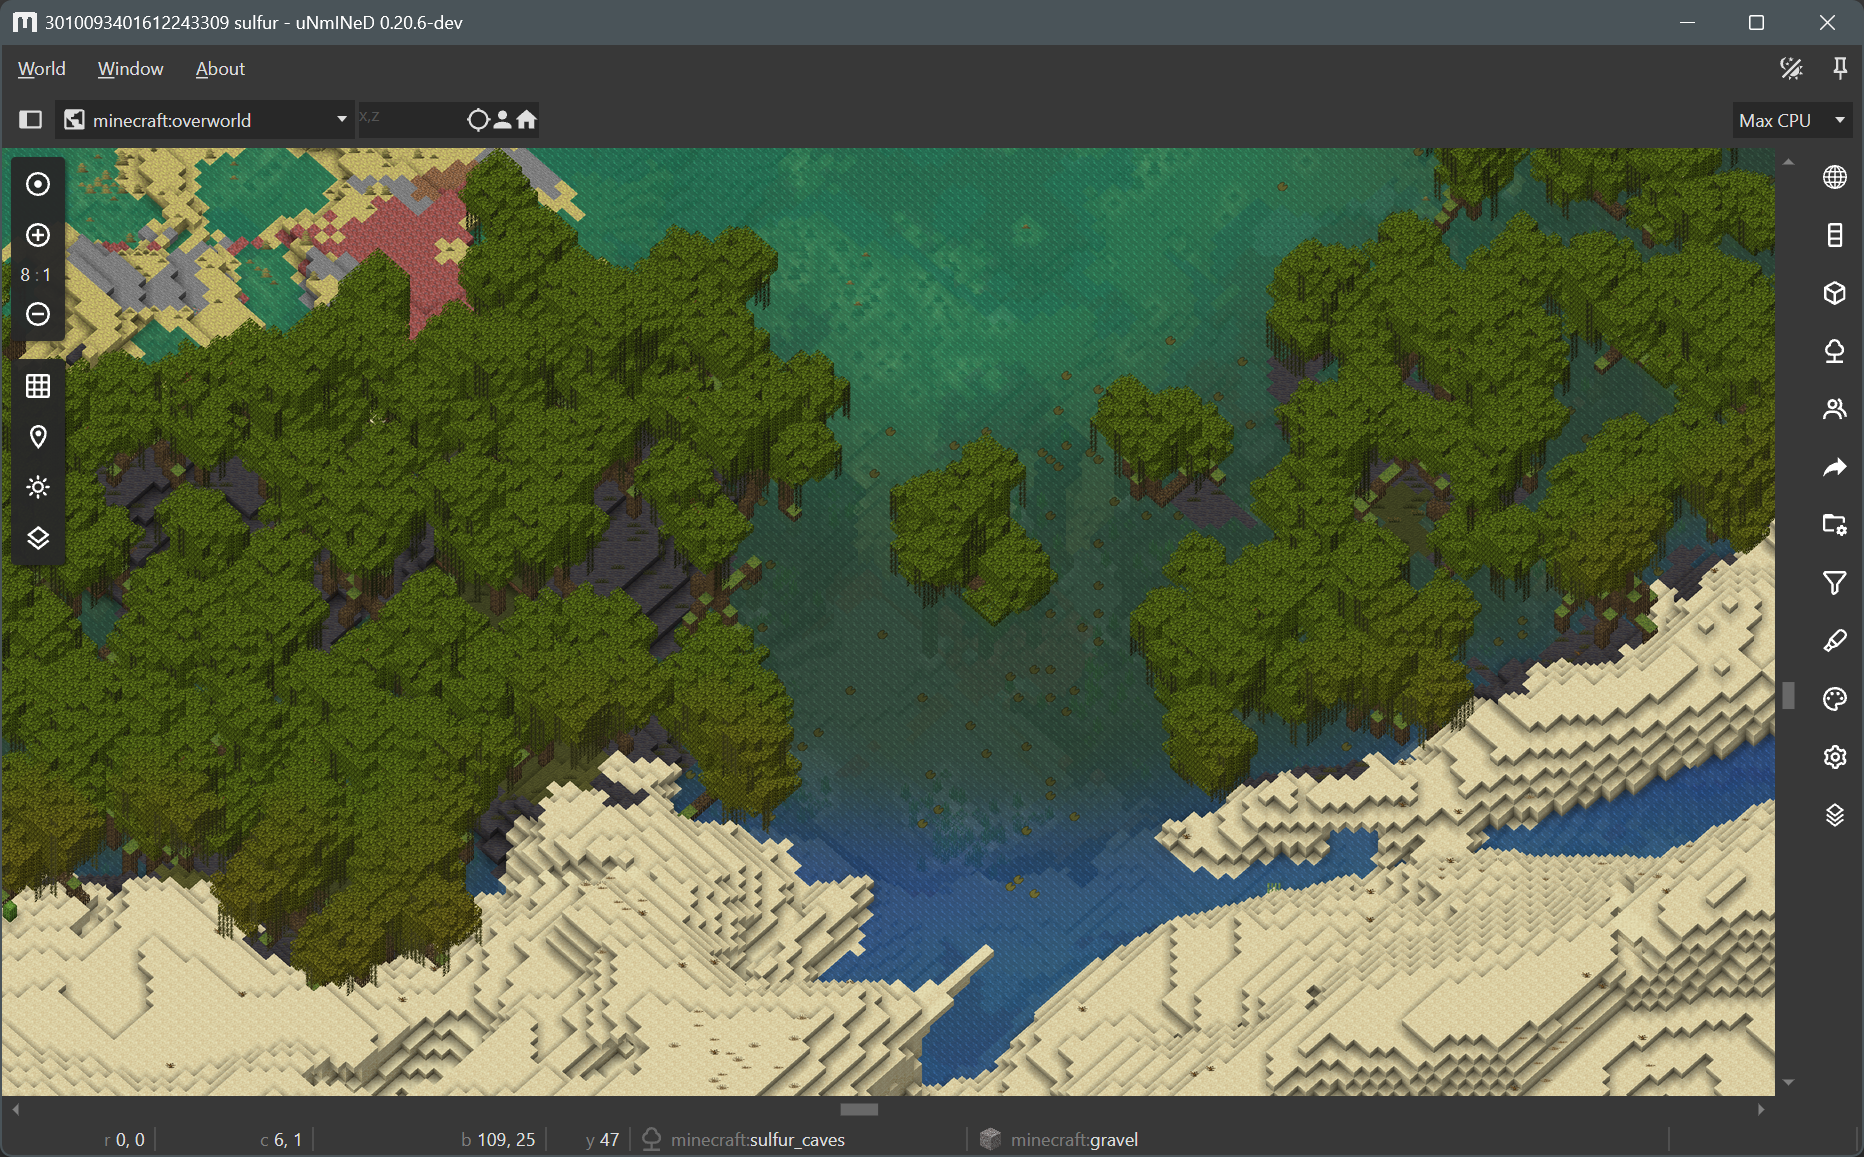Click the recenter target button on map

point(38,184)
